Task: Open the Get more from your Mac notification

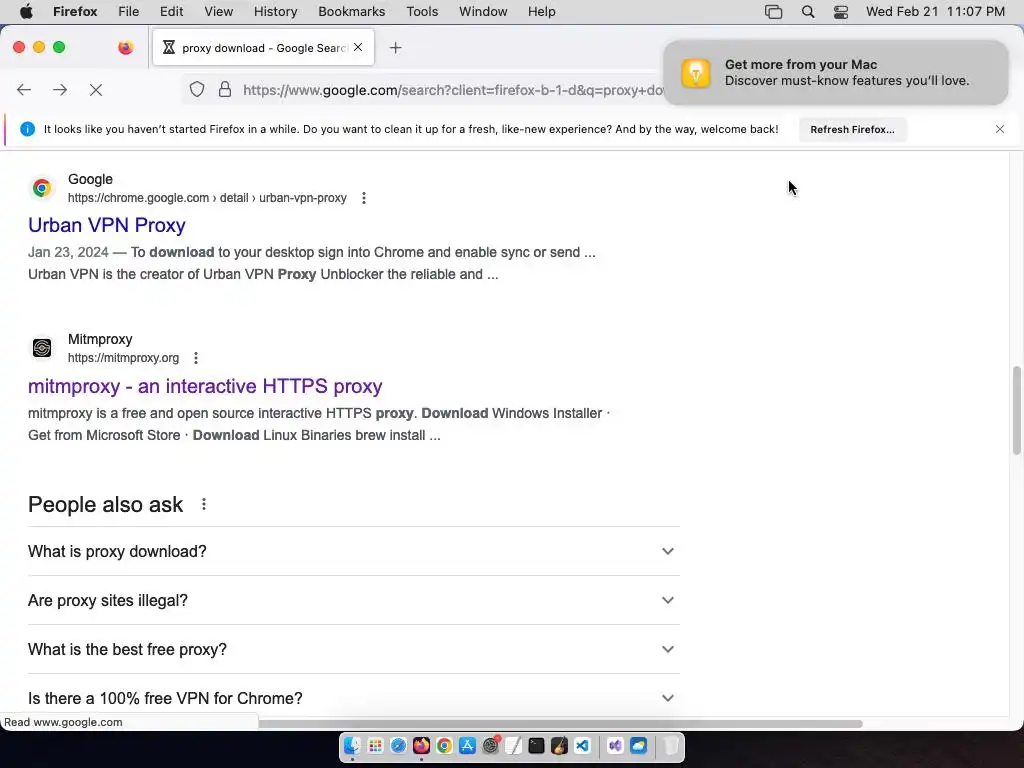Action: (x=835, y=72)
